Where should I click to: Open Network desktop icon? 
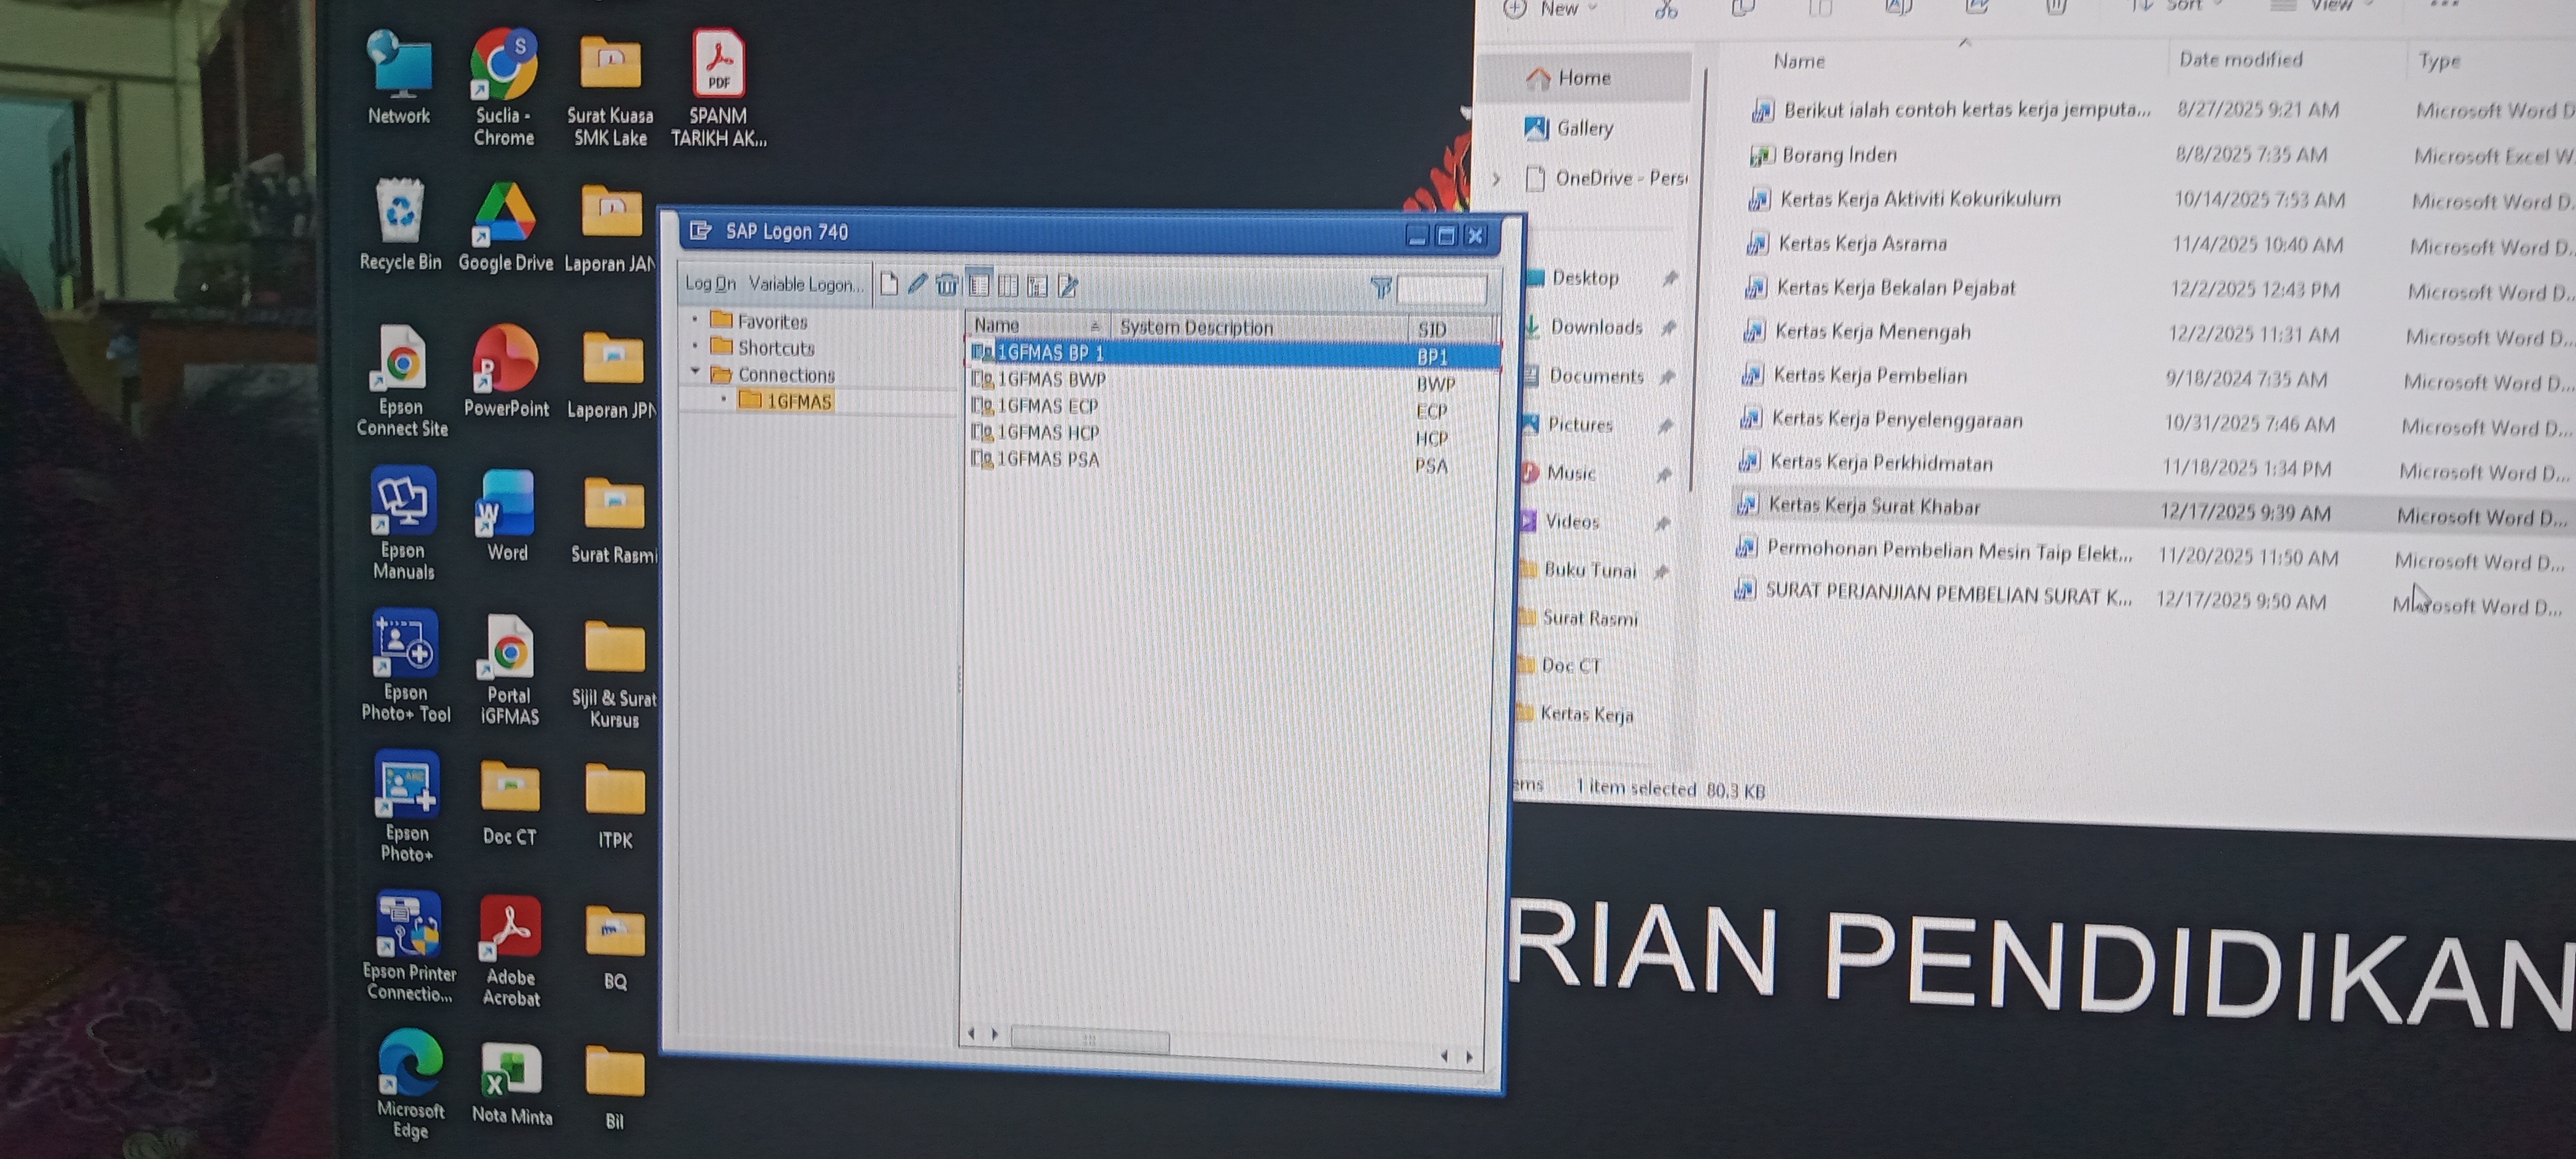pos(399,78)
